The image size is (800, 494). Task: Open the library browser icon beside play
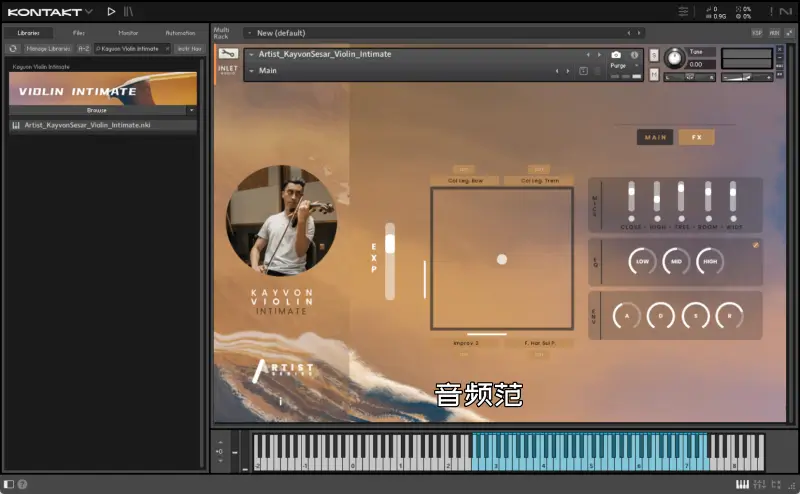[x=128, y=11]
